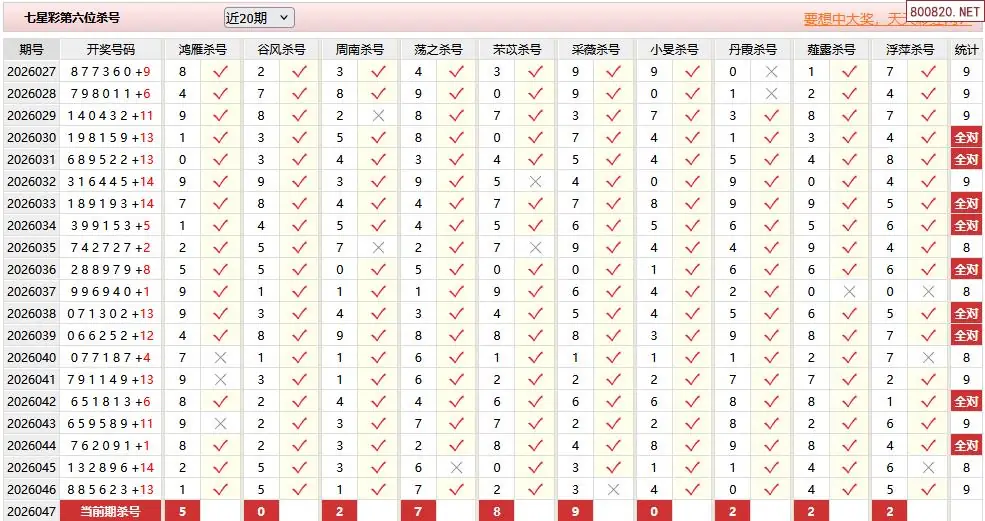
Task: Click the check mark in 浮萍杀号 row 2026046
Action: click(928, 489)
